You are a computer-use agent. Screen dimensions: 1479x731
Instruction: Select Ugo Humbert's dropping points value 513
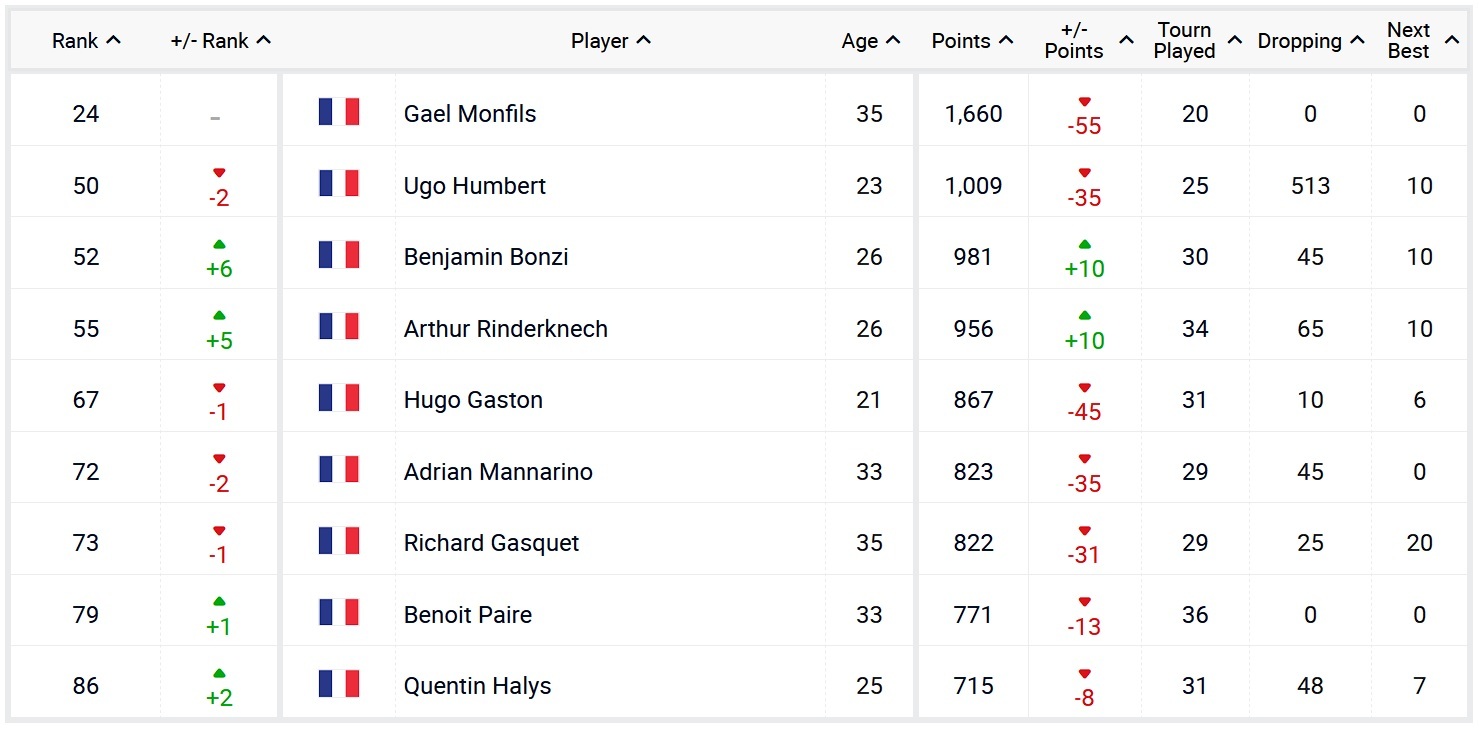pyautogui.click(x=1310, y=185)
